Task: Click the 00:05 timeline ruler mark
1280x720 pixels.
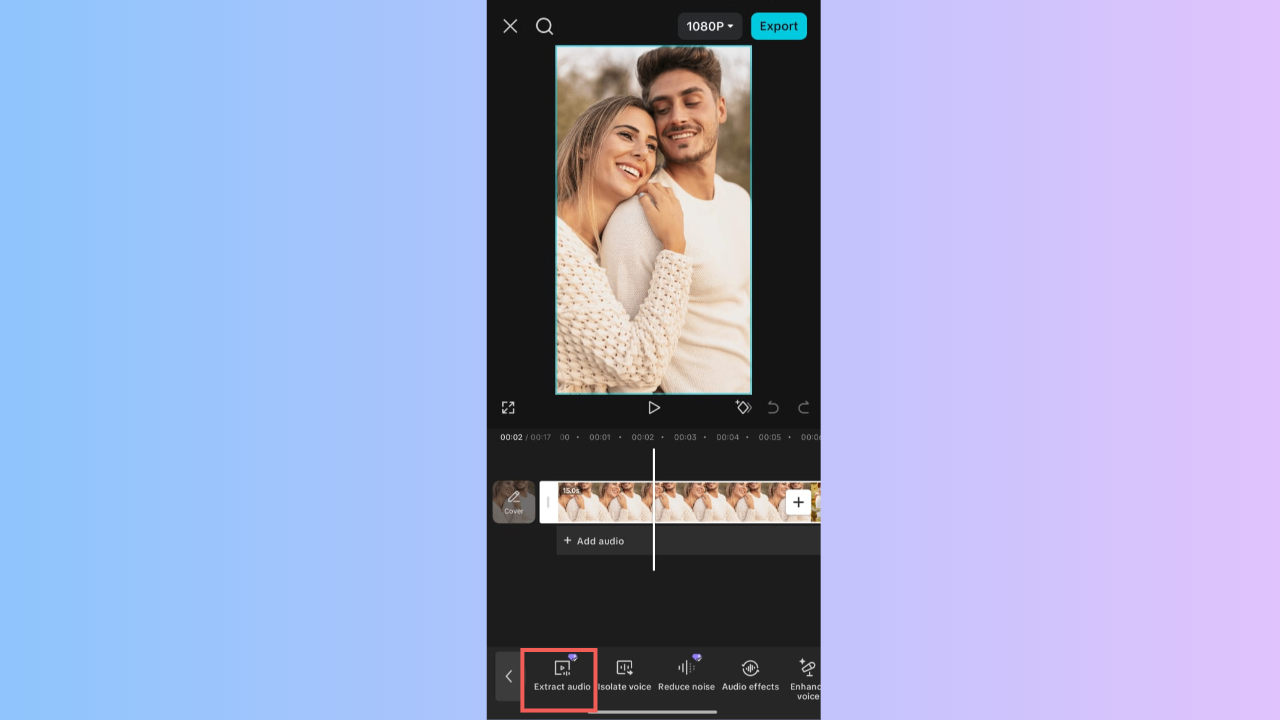Action: (x=769, y=437)
